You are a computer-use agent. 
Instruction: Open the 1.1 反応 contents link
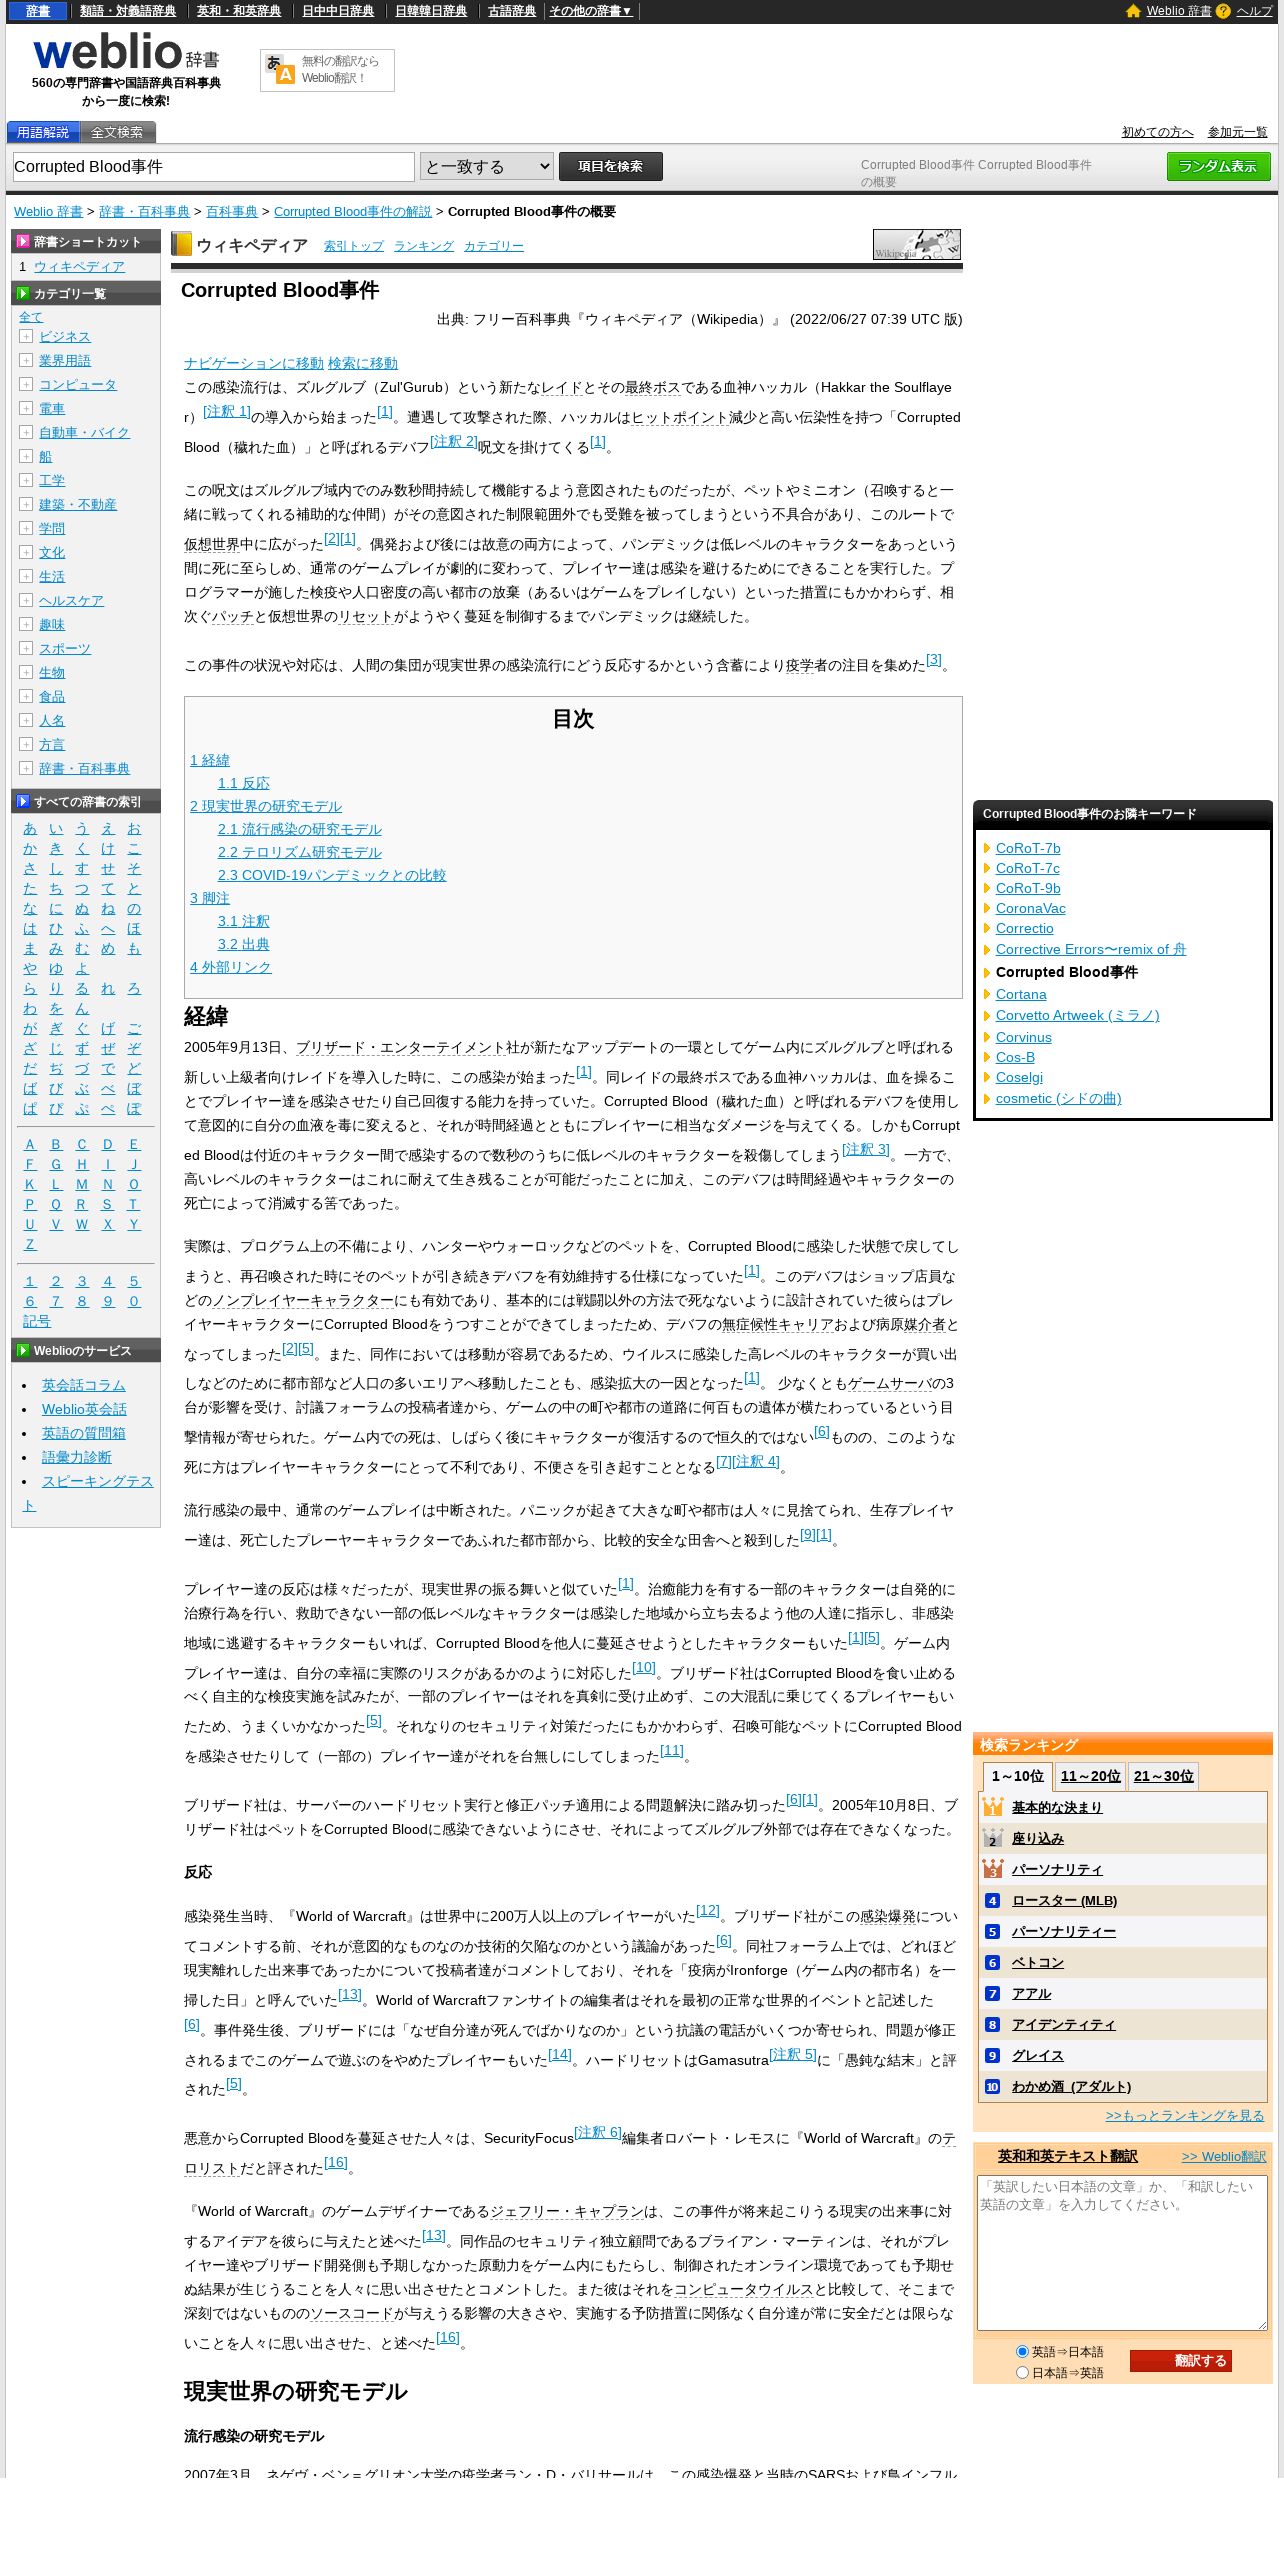tap(244, 783)
